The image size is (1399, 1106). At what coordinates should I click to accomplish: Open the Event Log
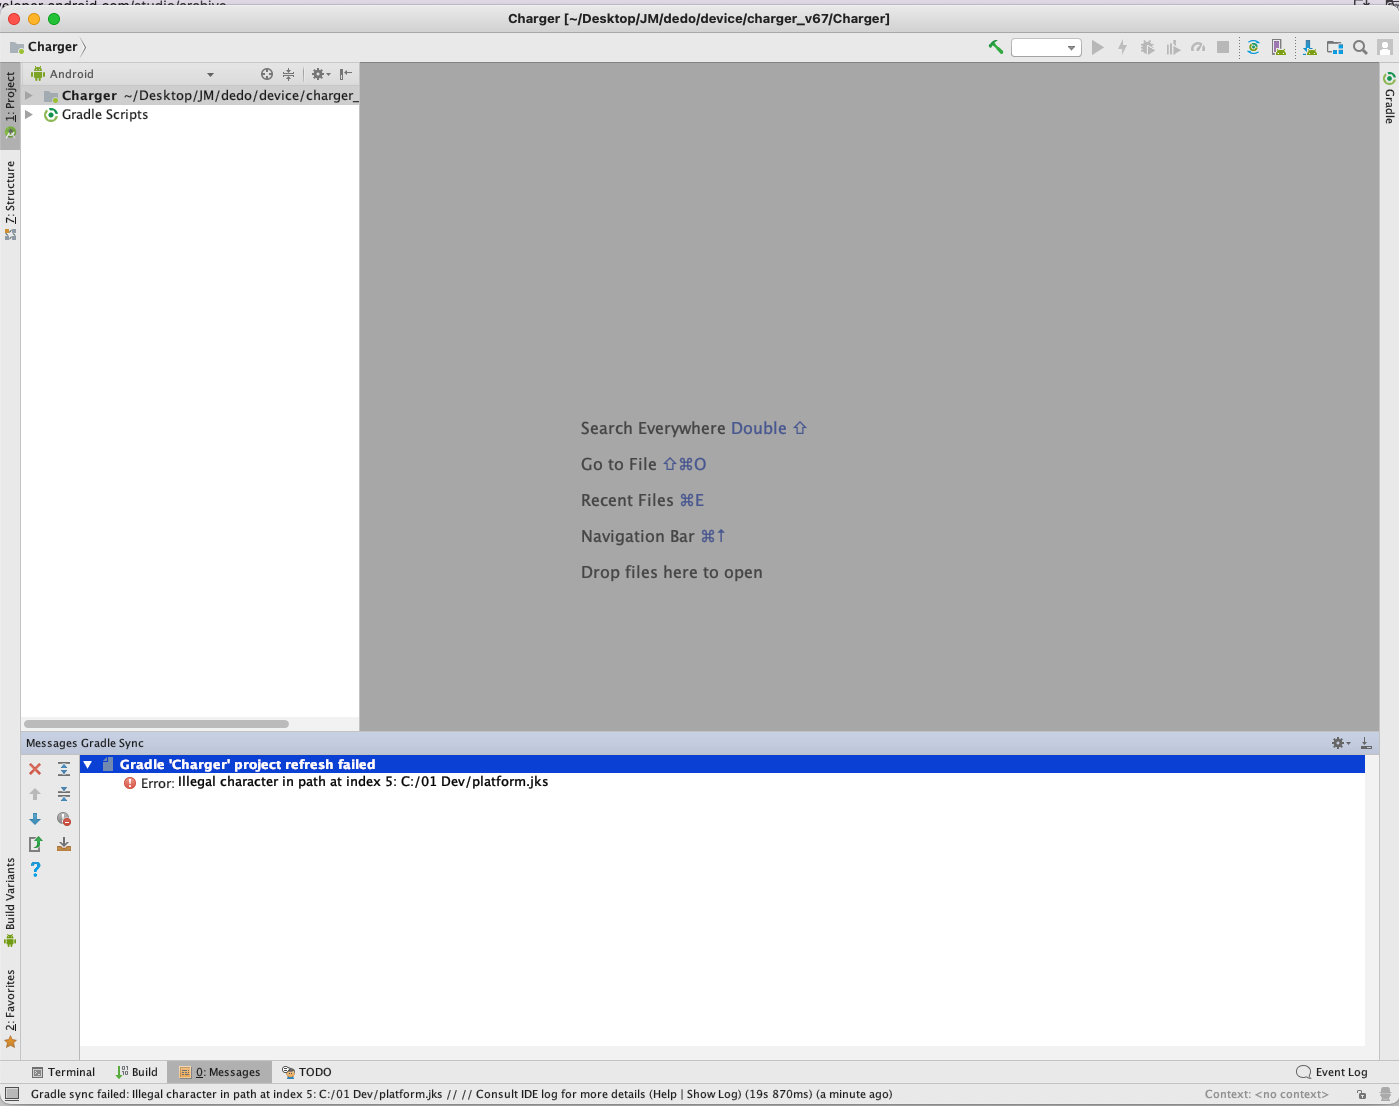tap(1332, 1072)
